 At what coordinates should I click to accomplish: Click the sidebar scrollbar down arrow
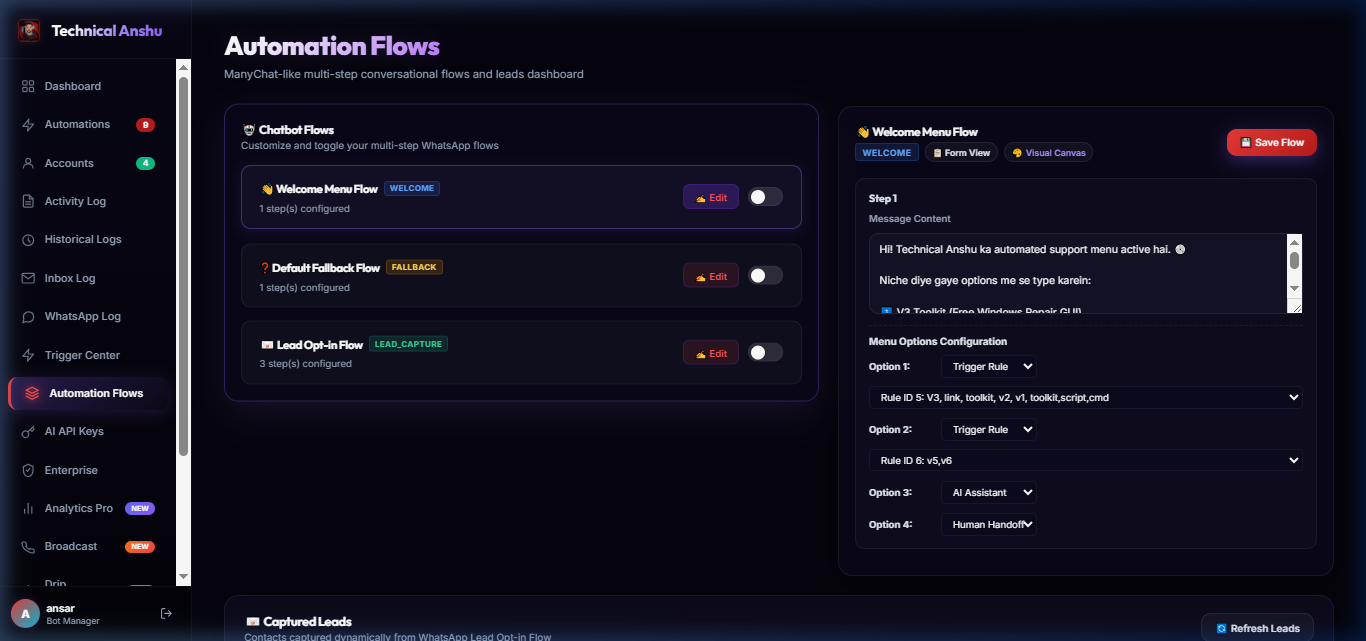pyautogui.click(x=183, y=577)
